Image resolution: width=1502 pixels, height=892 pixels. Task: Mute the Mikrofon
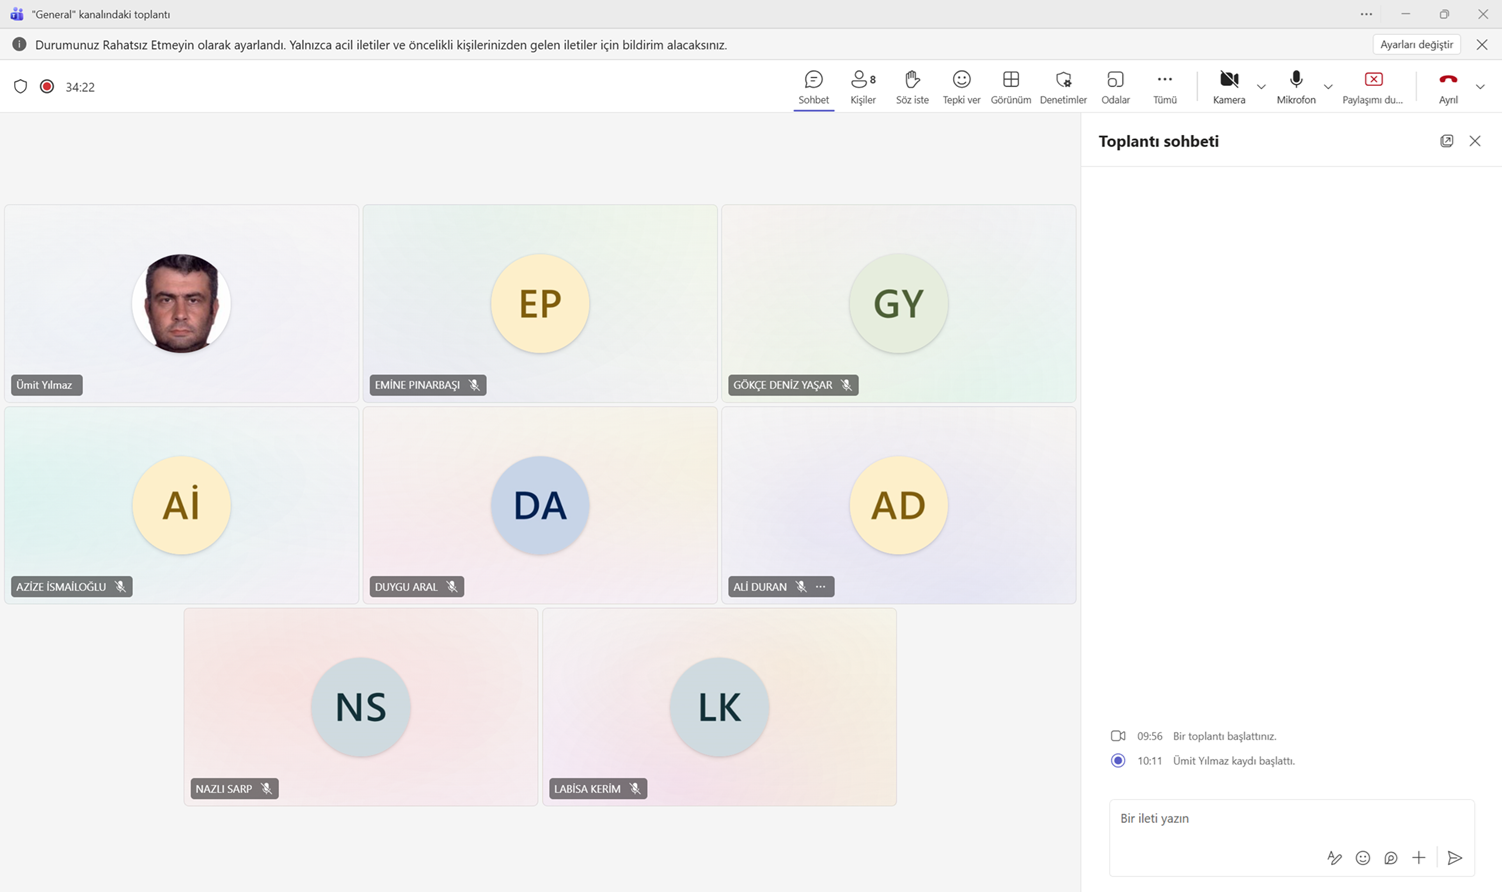tap(1296, 87)
